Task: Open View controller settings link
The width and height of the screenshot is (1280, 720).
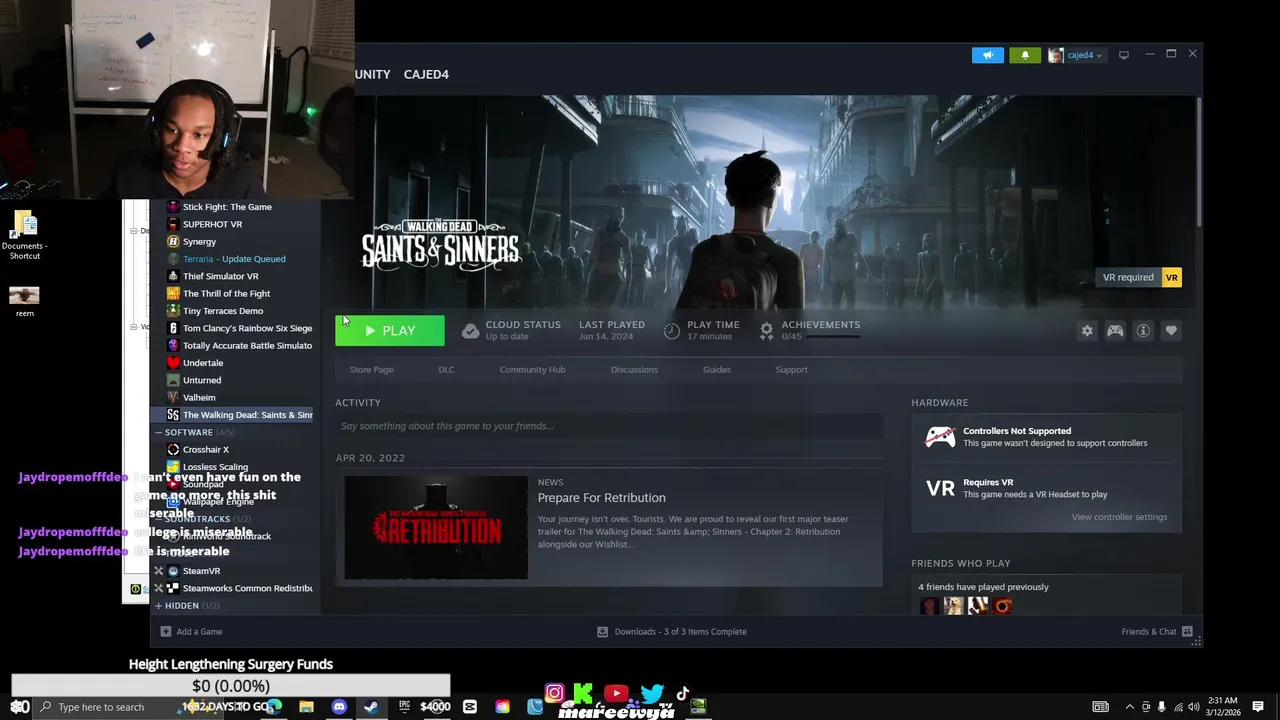Action: tap(1119, 517)
